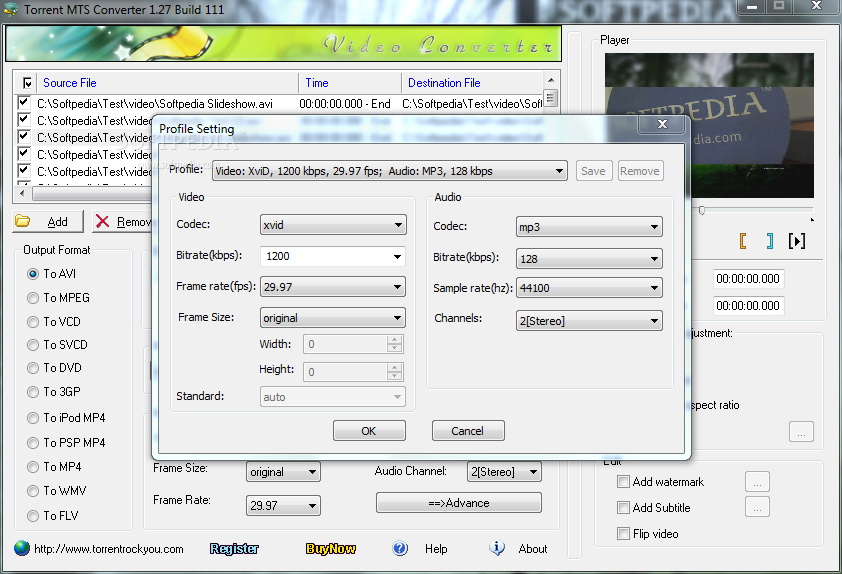Uncheck the Softpedia Slideshow.avi row checkbox

point(23,102)
